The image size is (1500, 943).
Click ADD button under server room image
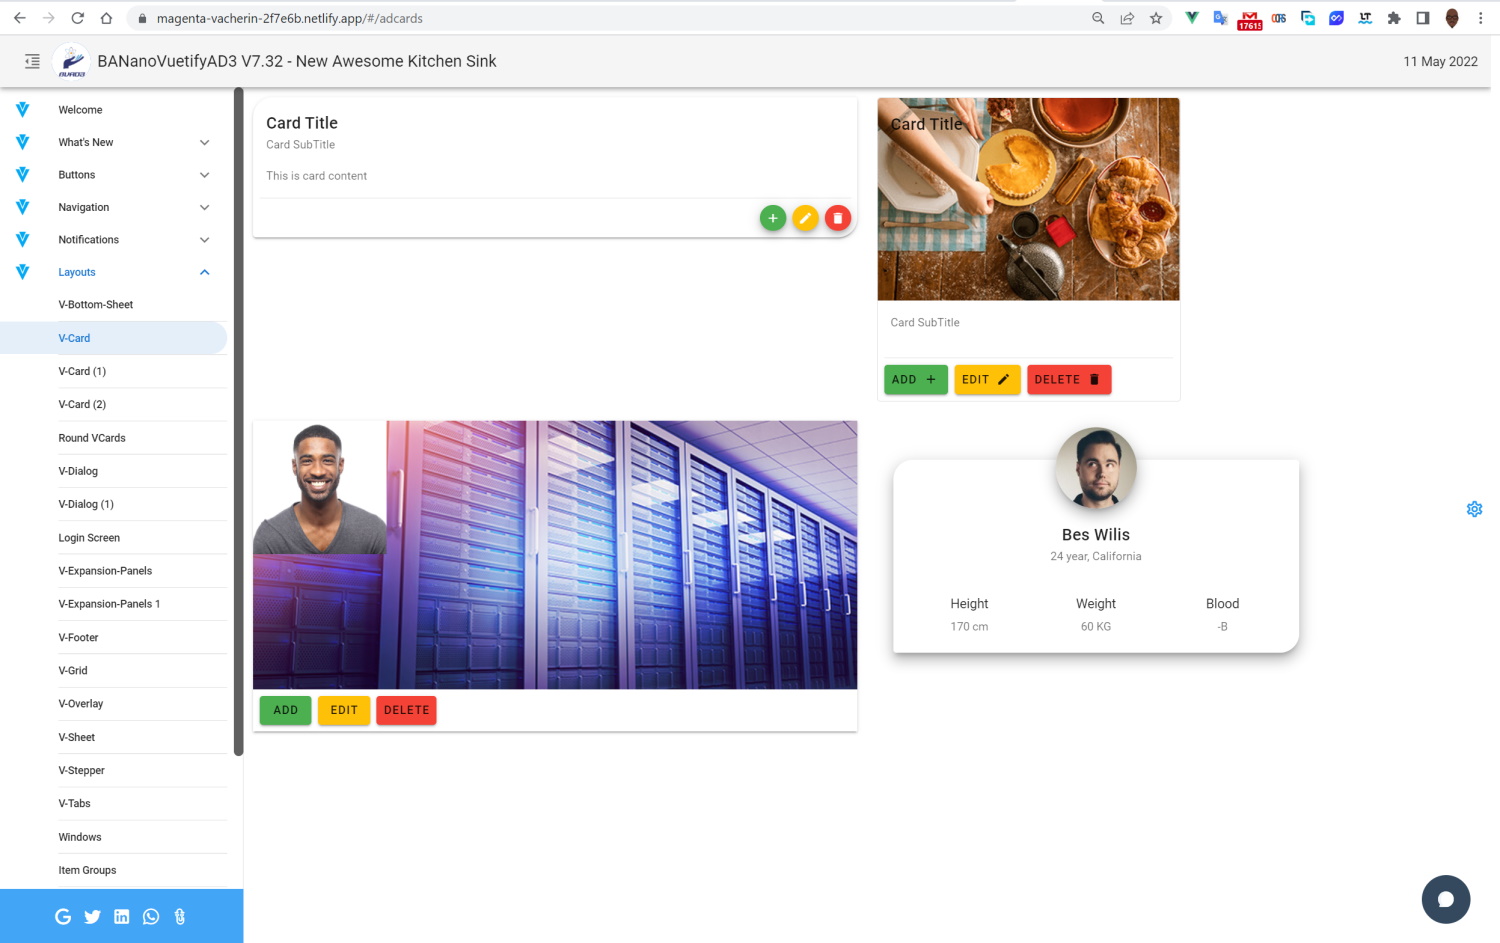[286, 710]
